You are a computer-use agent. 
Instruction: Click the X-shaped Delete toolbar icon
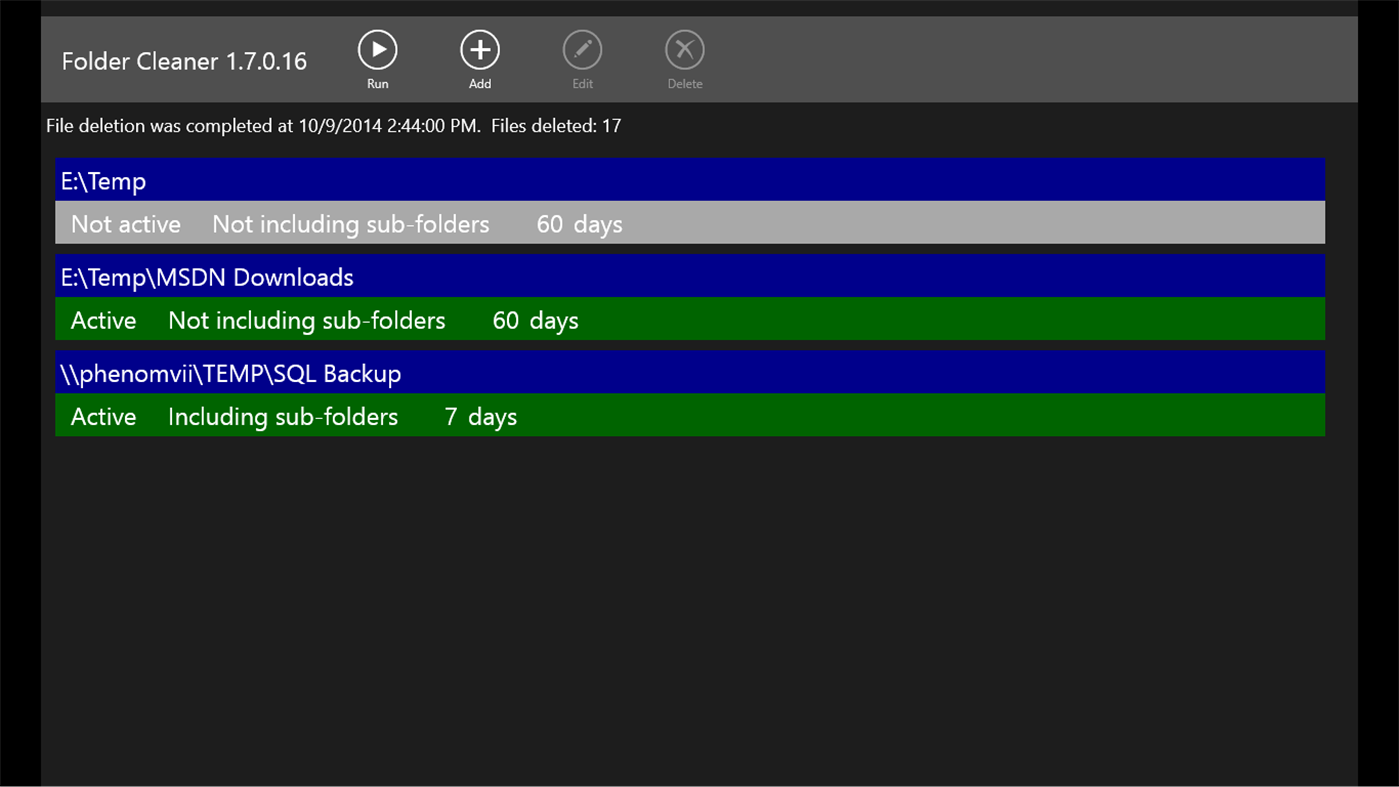pyautogui.click(x=685, y=47)
